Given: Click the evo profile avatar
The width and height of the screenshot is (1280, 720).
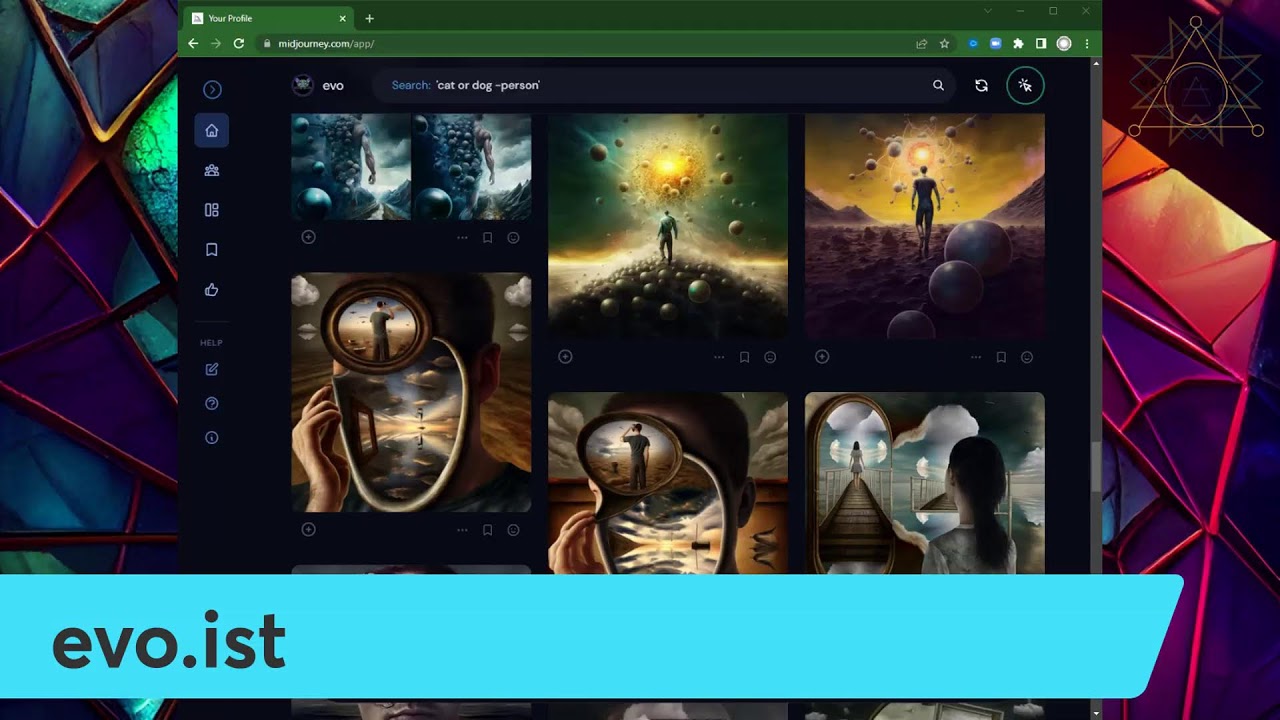Looking at the screenshot, I should [x=303, y=85].
